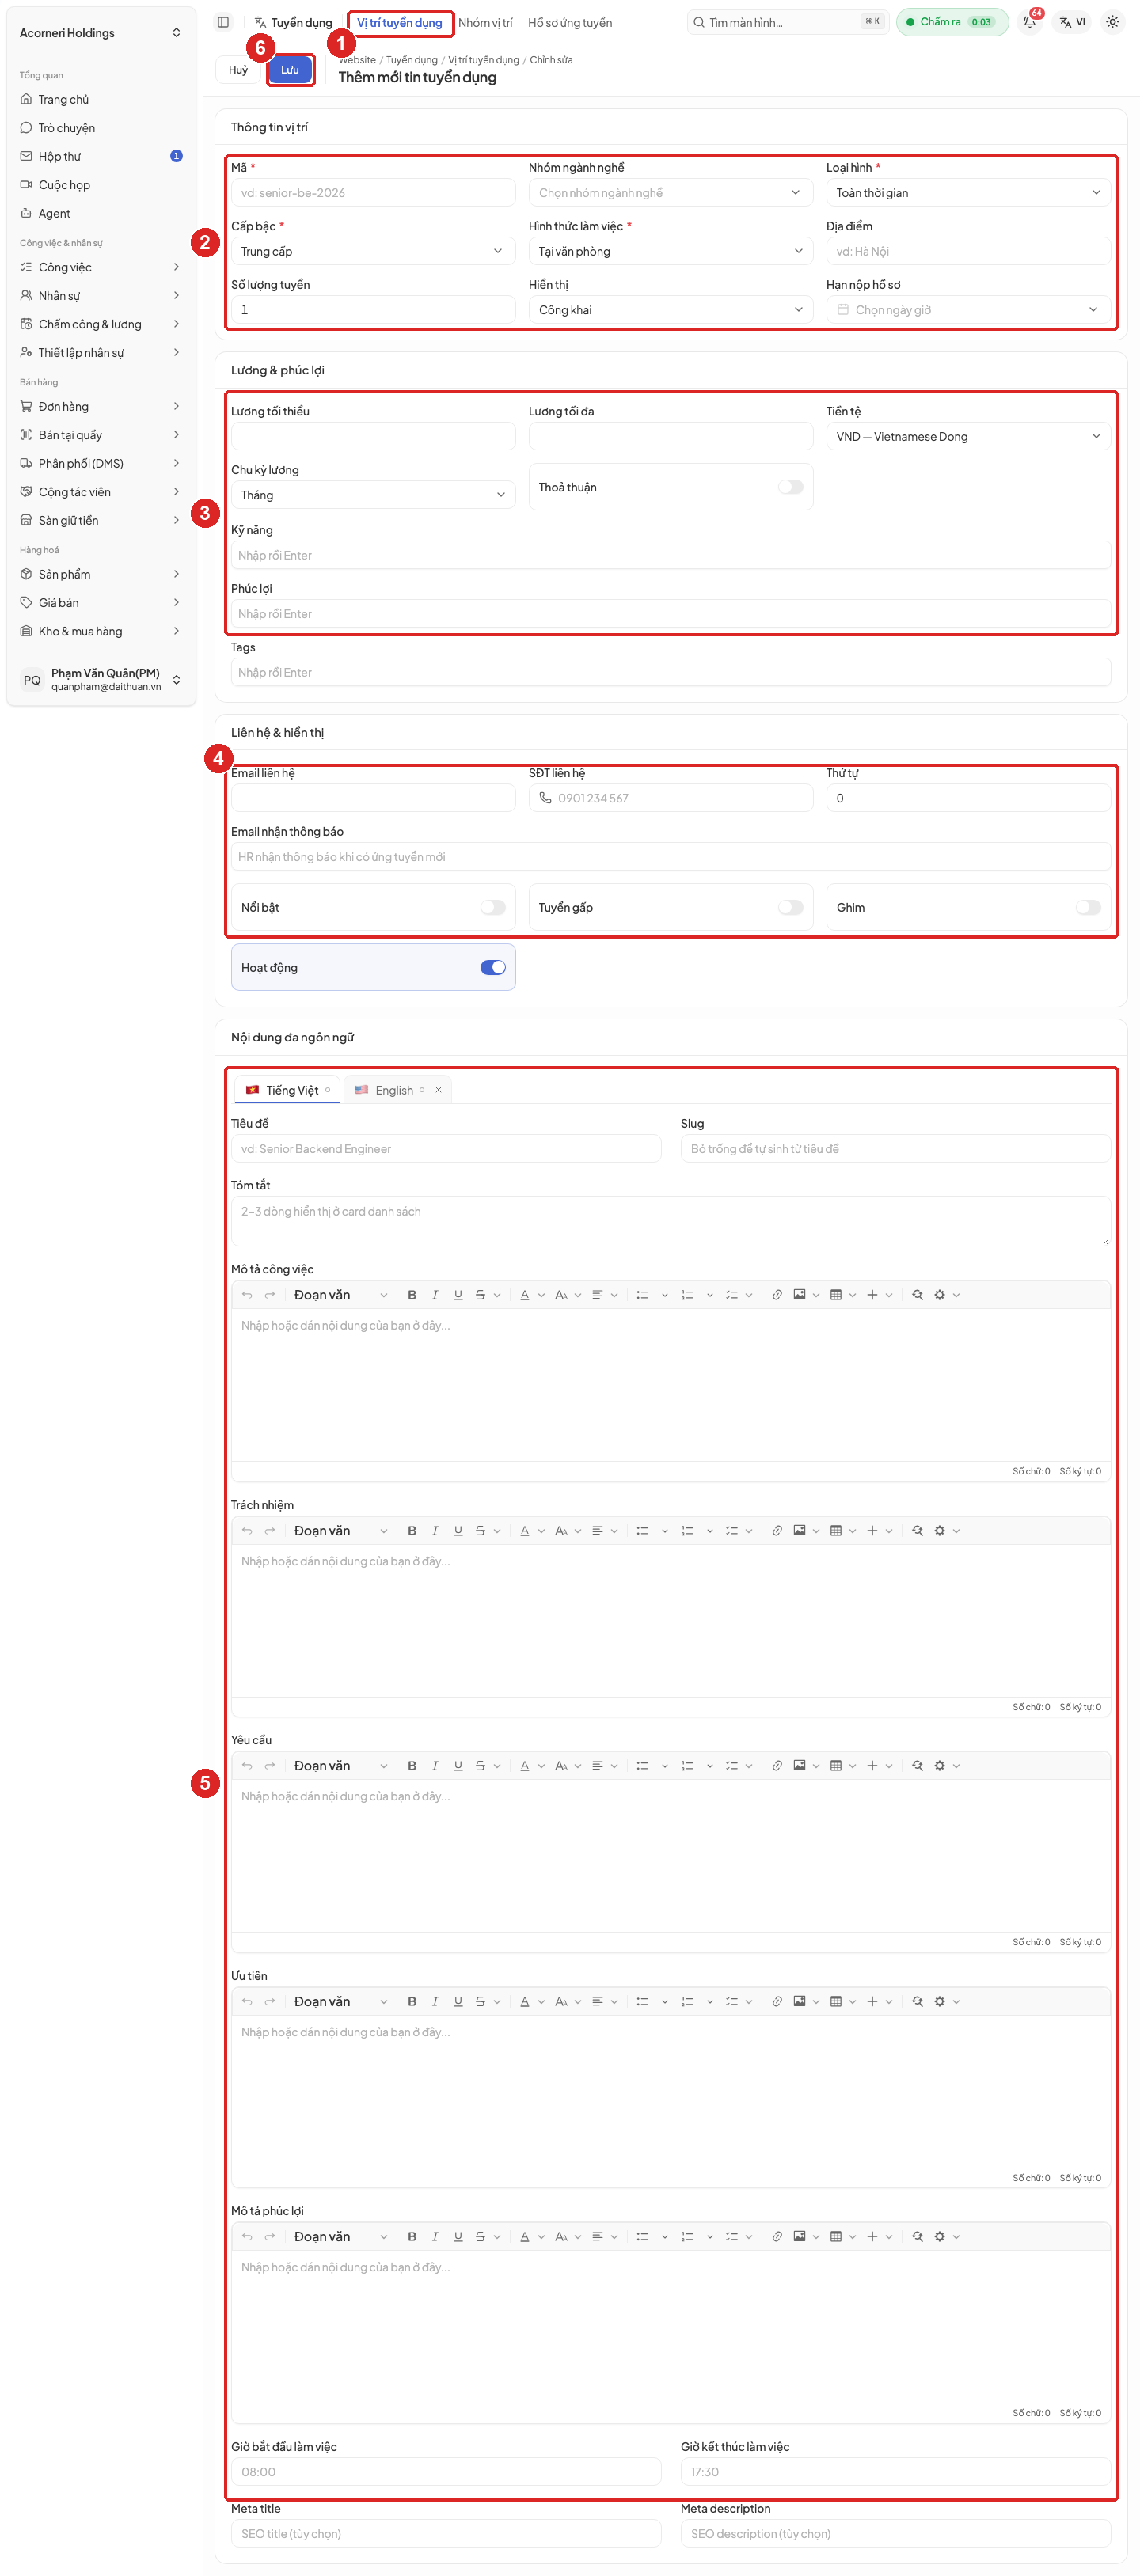This screenshot has height=2576, width=1140.
Task: Open the Tiền tệ currency dropdown
Action: (x=968, y=437)
